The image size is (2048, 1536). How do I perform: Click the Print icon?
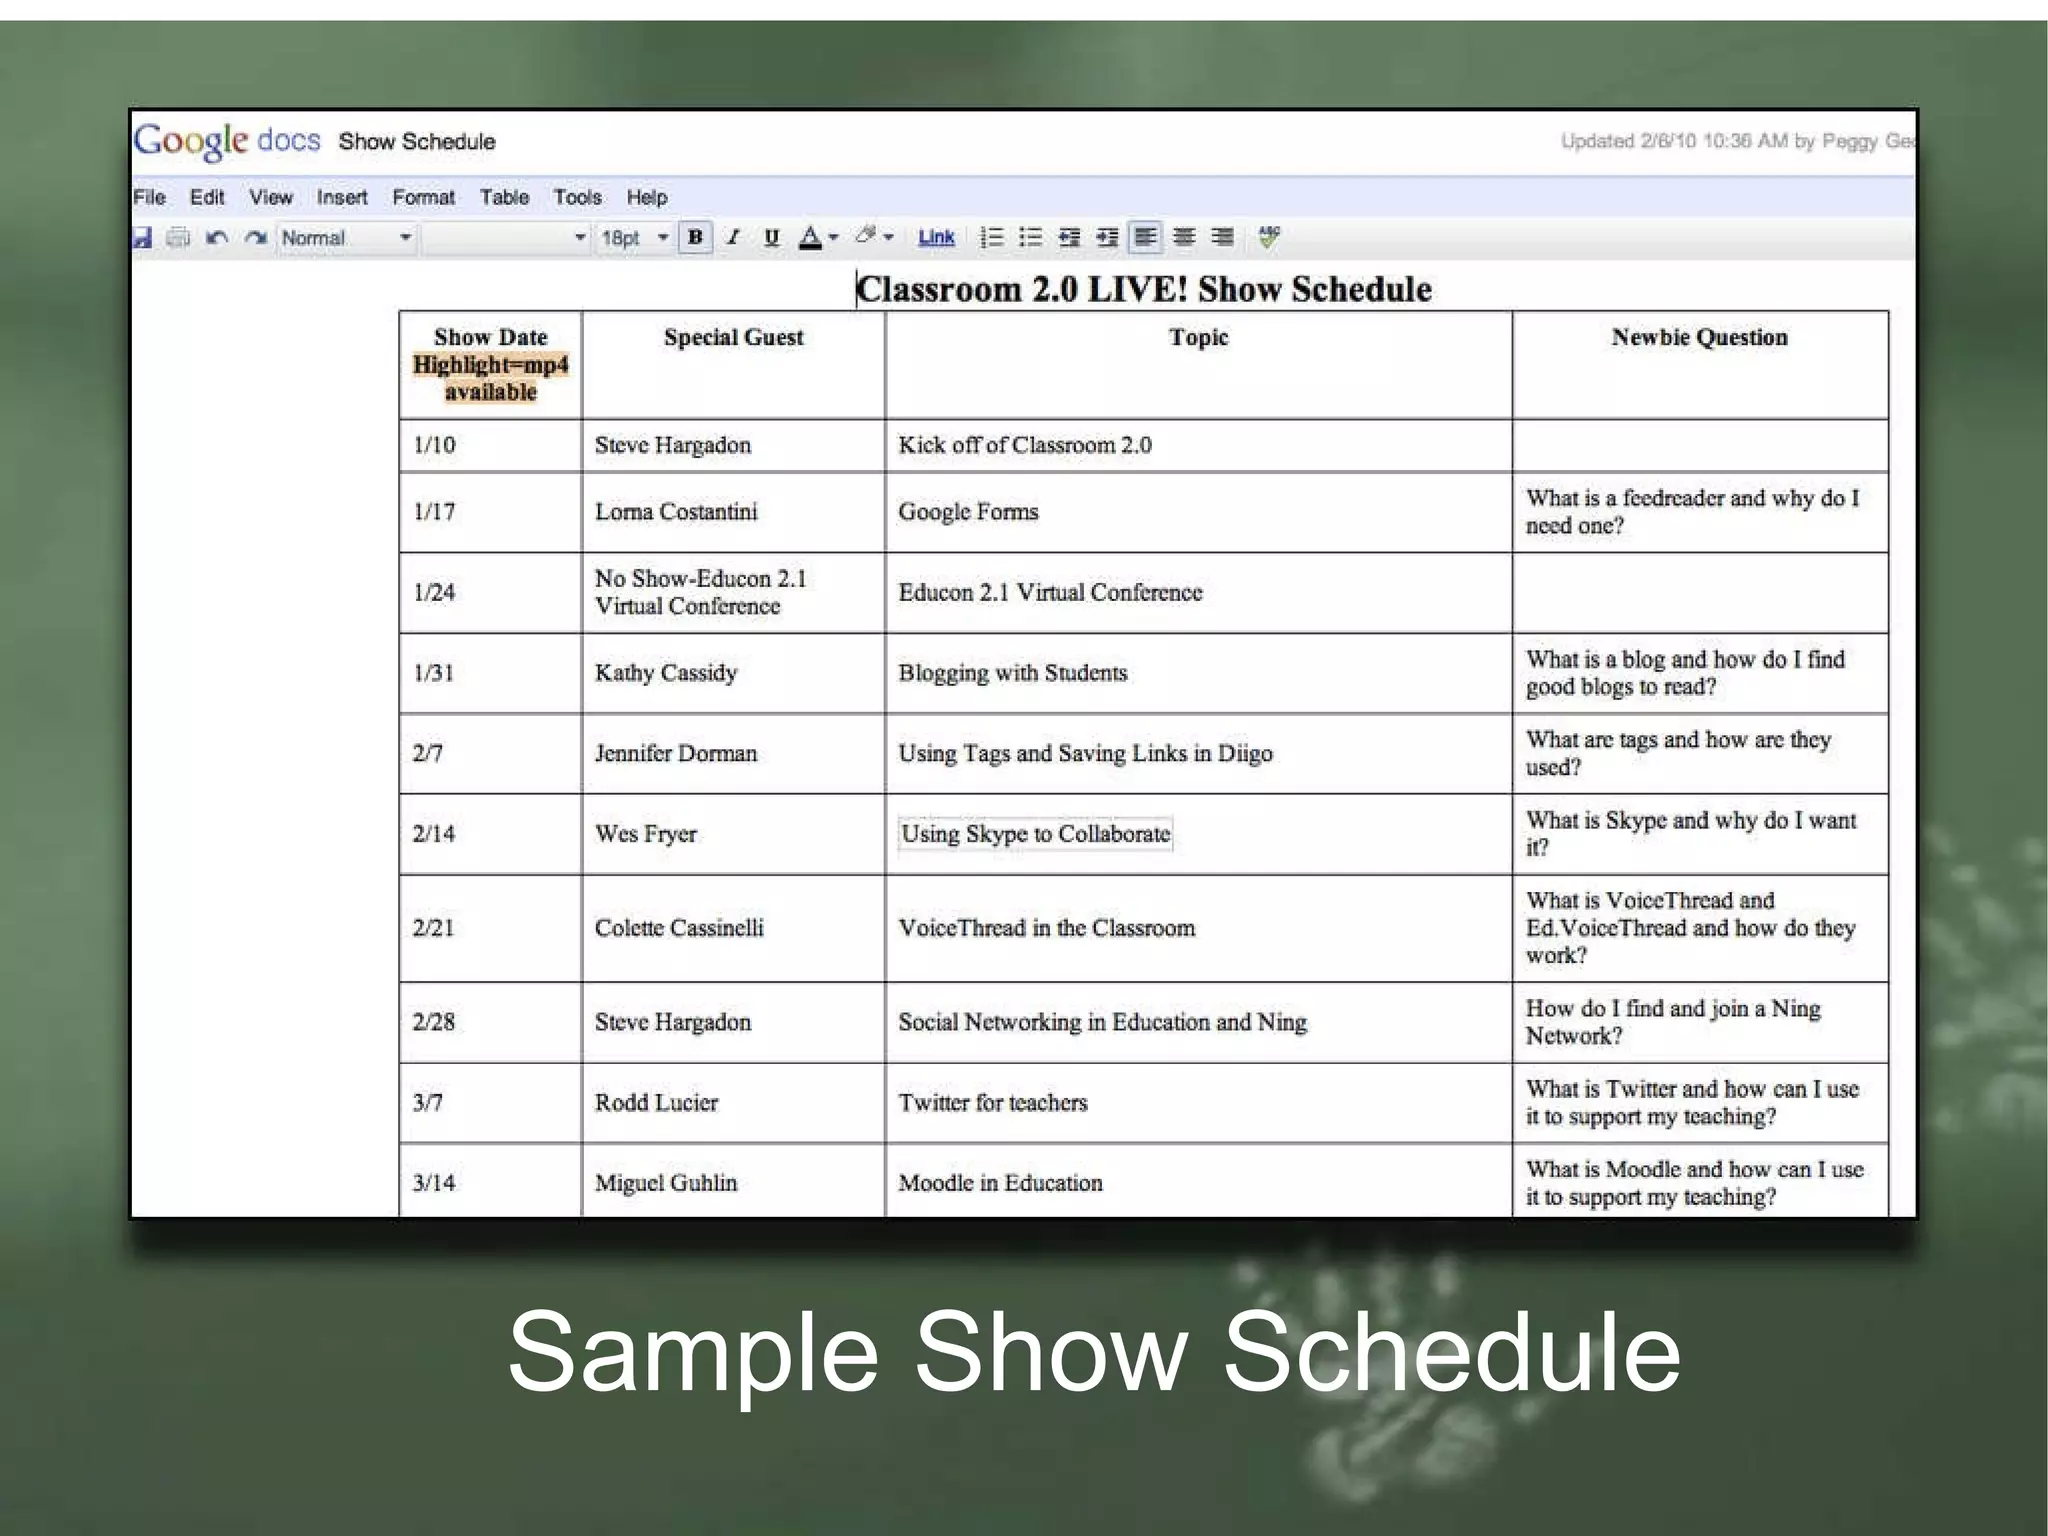(x=179, y=238)
